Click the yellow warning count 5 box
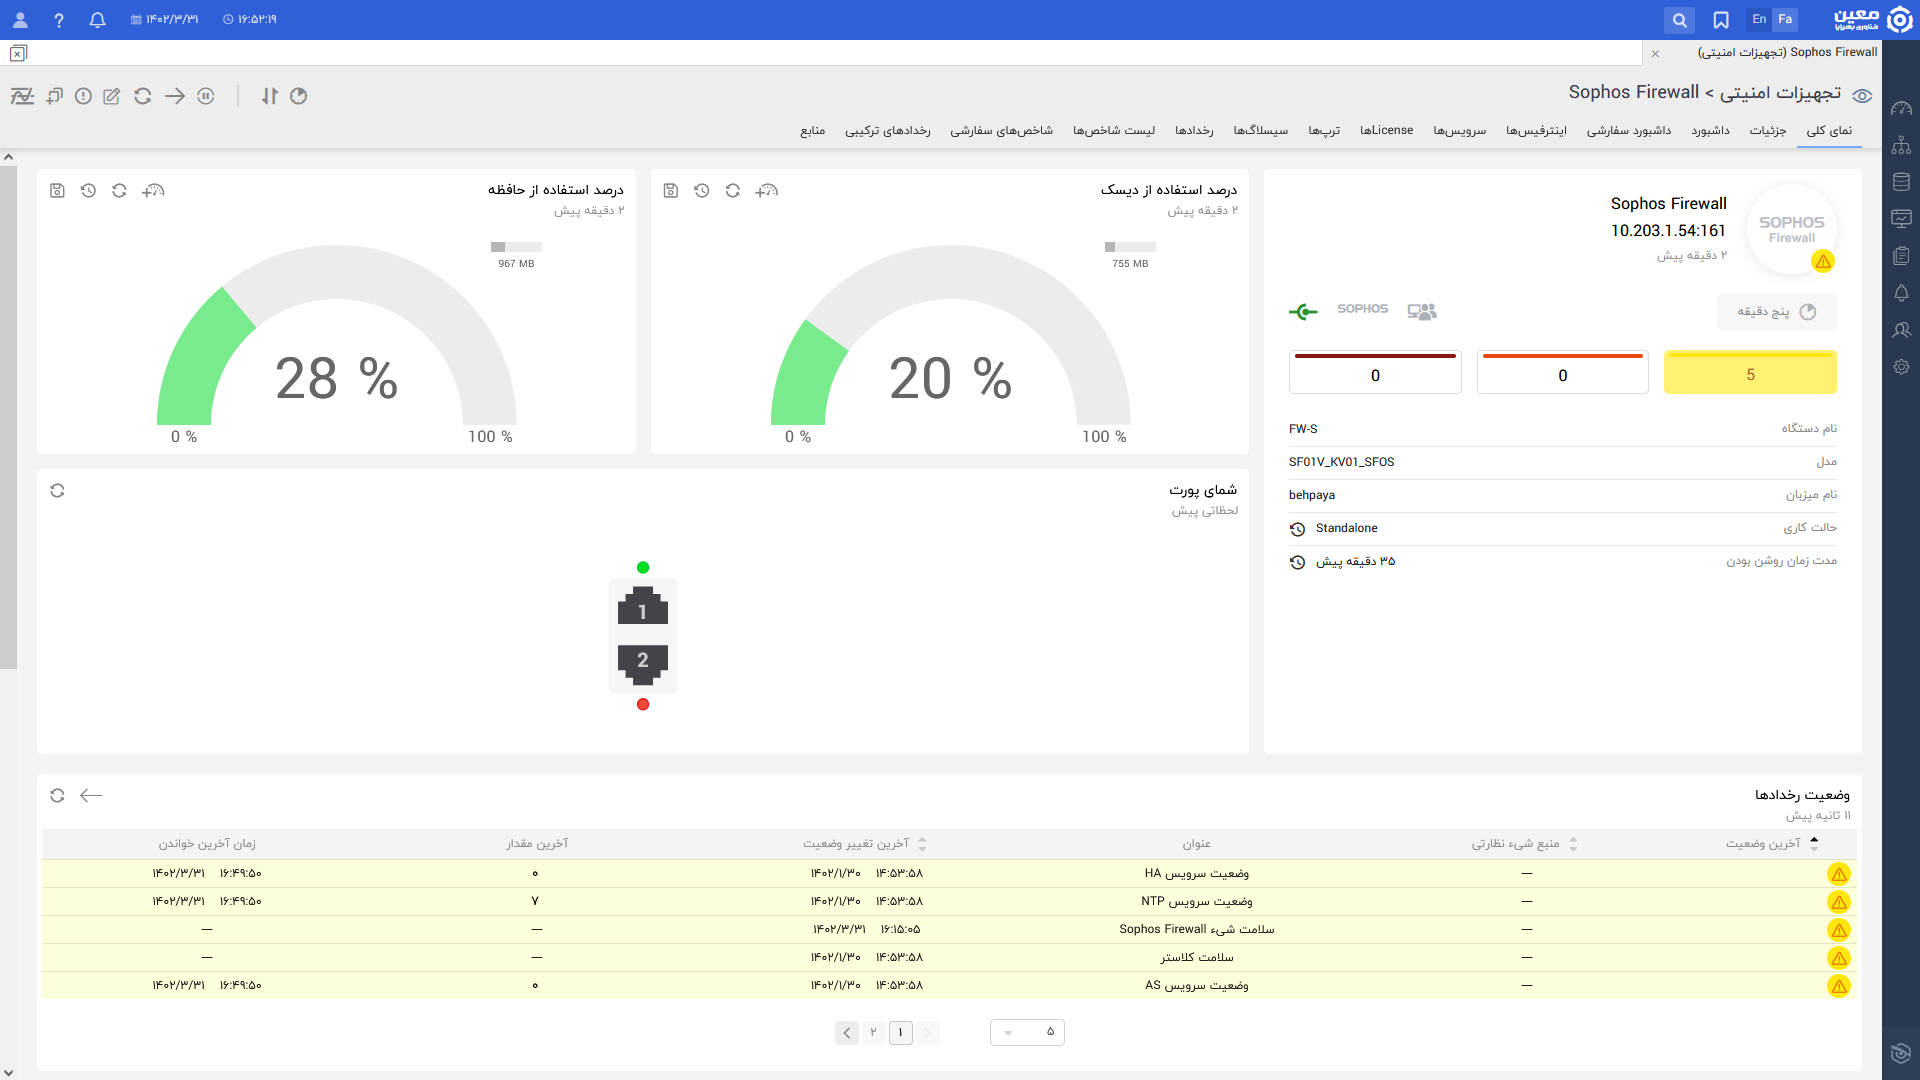The width and height of the screenshot is (1920, 1080). pos(1750,373)
